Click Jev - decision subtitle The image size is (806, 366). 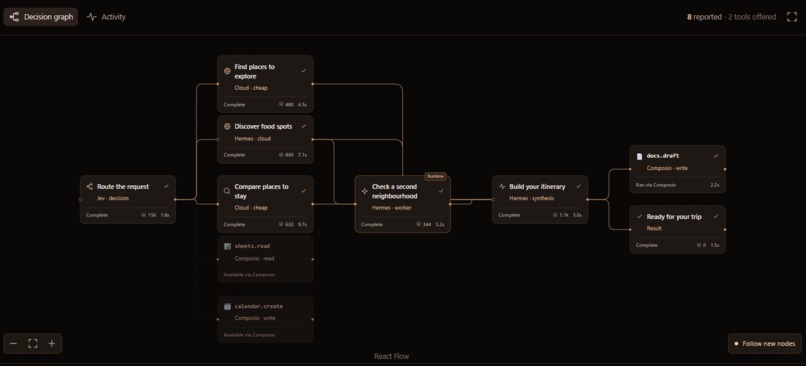(x=113, y=198)
